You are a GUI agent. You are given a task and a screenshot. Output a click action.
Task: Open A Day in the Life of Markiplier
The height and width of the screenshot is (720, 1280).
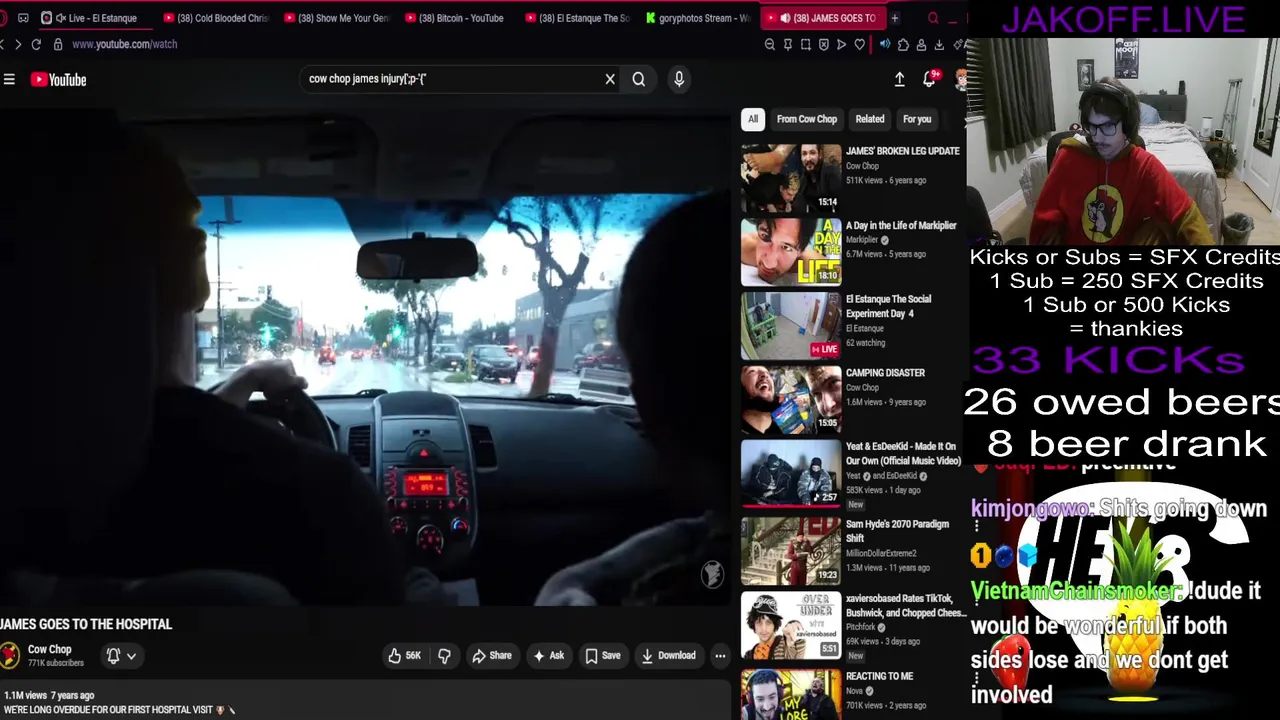(901, 226)
